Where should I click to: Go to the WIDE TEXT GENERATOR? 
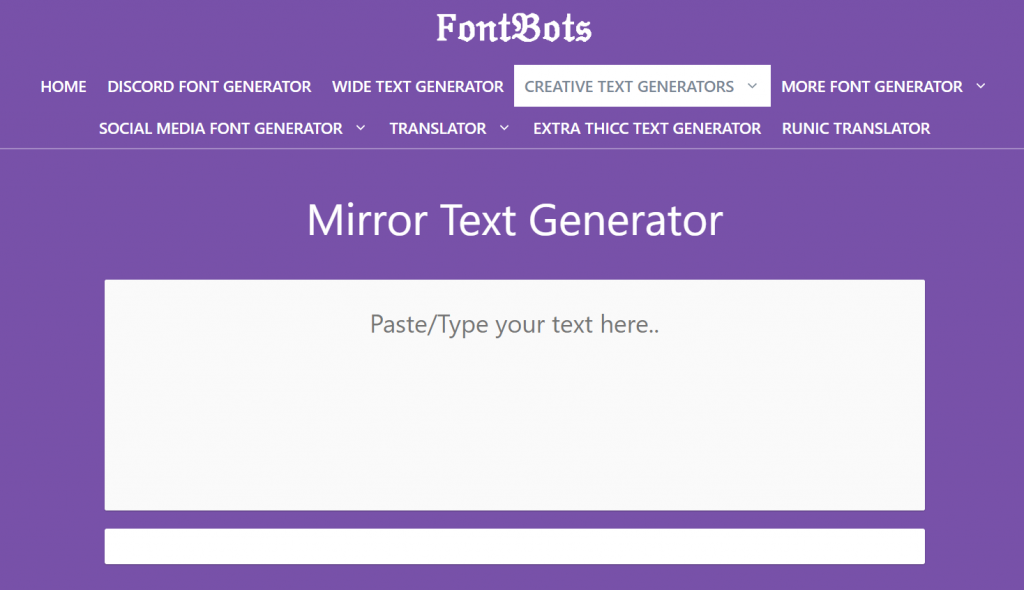417,86
